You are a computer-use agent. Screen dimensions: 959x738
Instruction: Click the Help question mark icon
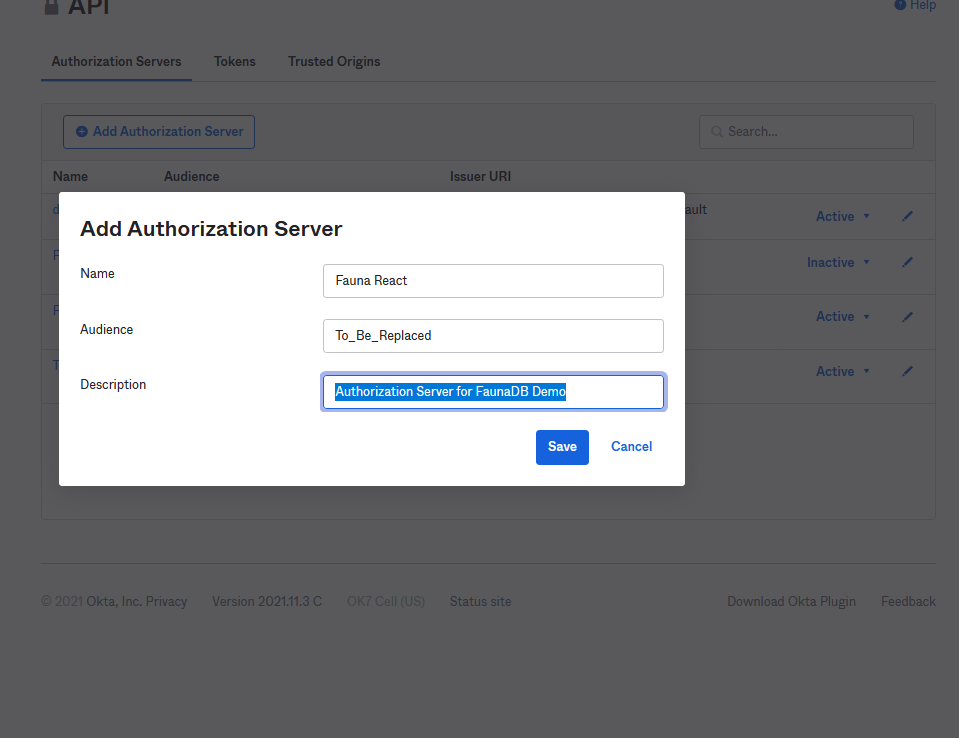(x=900, y=5)
